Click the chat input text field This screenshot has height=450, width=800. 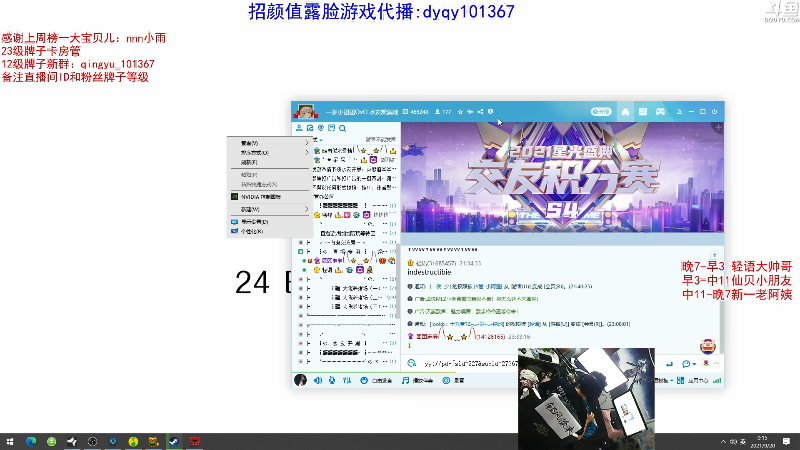point(469,364)
